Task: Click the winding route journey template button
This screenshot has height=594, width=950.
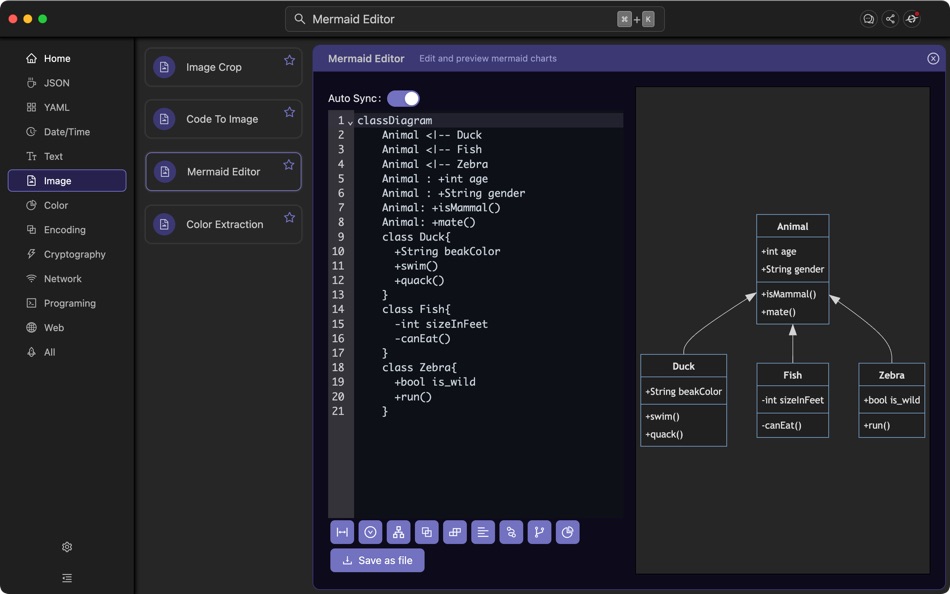Action: point(511,532)
